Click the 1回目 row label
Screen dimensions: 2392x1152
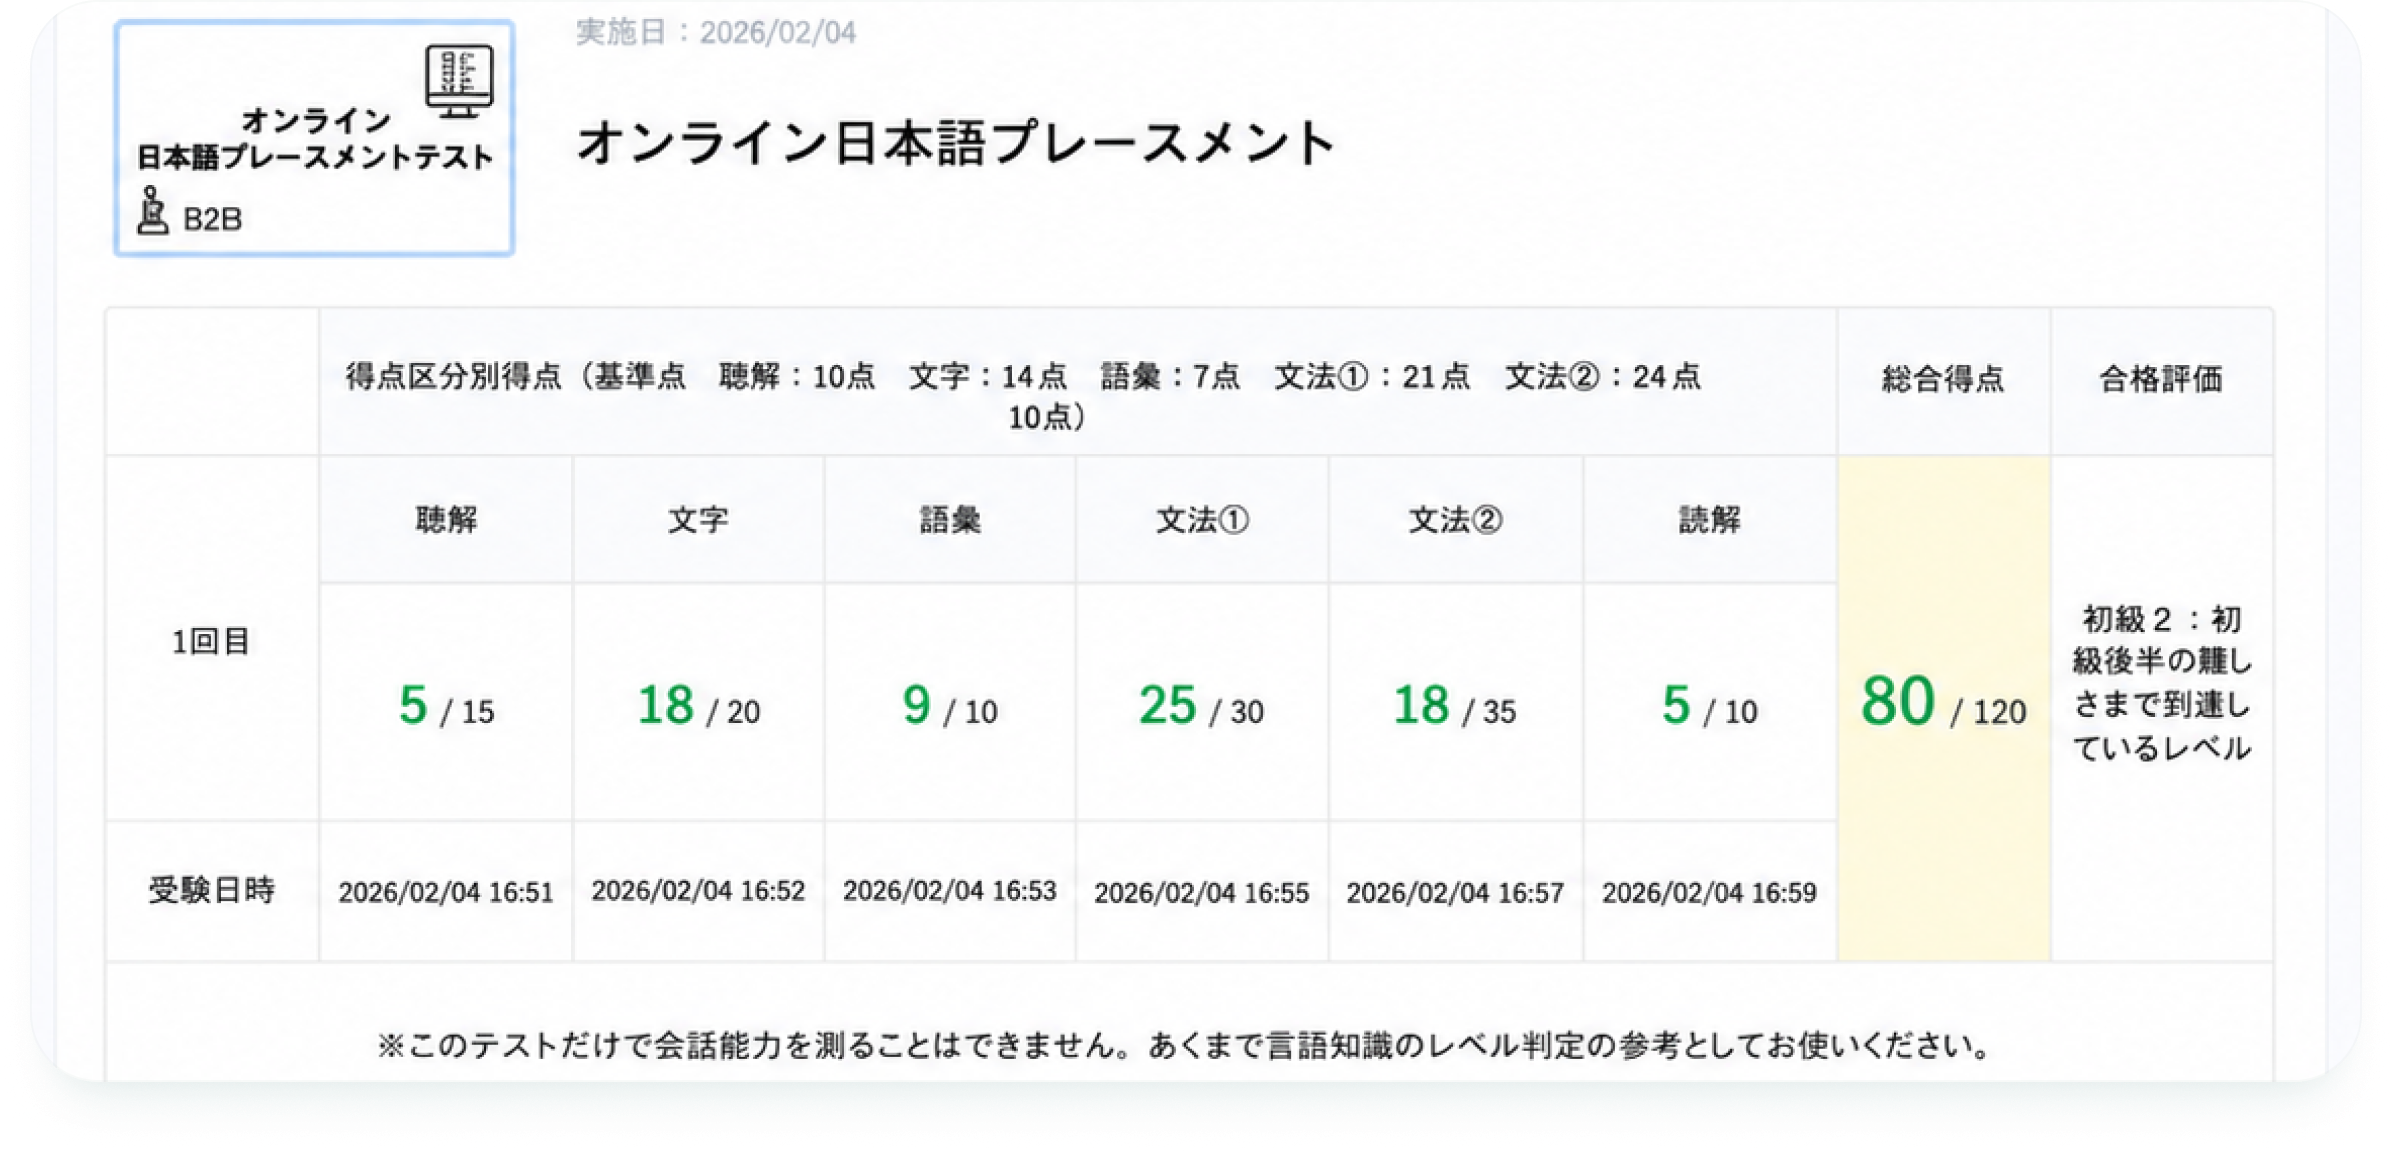(211, 641)
